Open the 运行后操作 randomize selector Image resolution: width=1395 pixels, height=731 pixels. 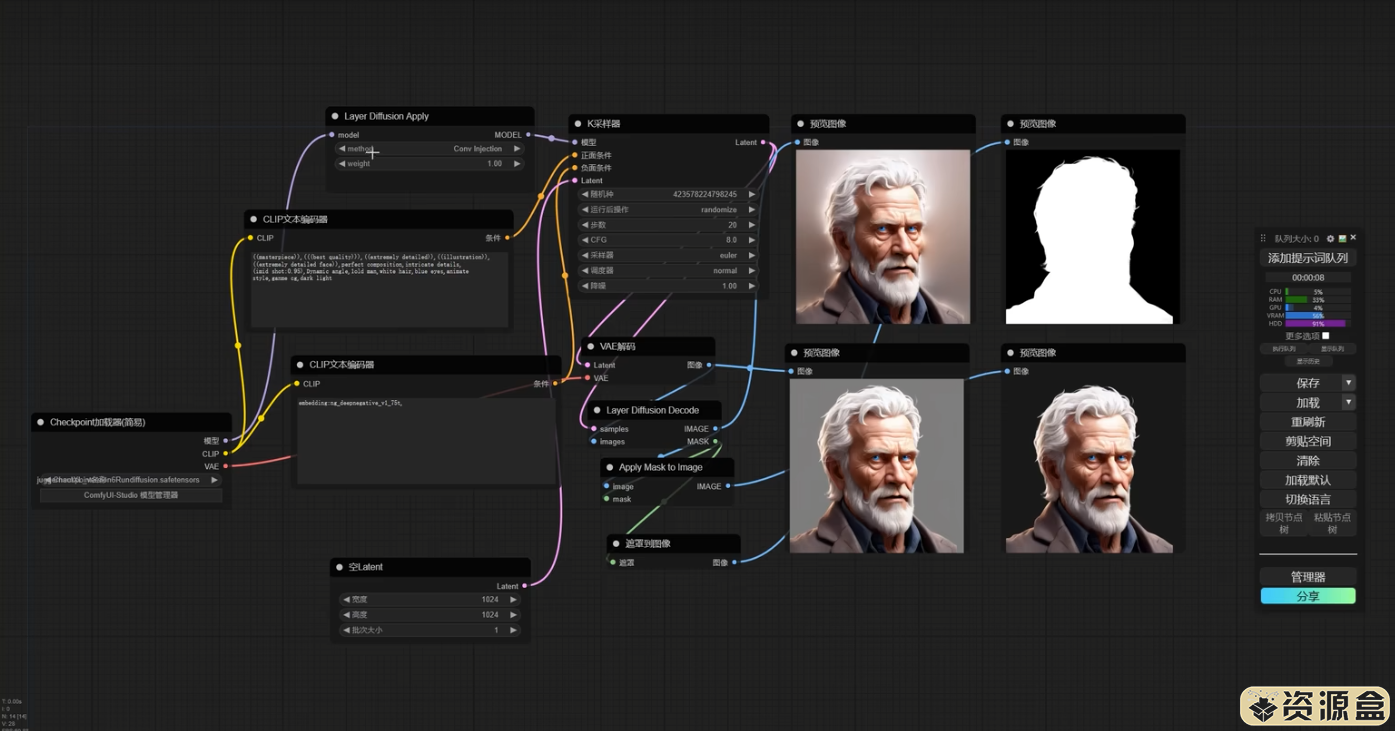click(x=668, y=210)
